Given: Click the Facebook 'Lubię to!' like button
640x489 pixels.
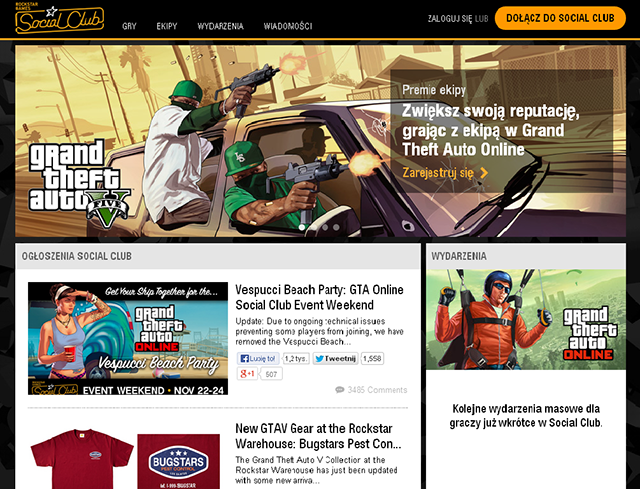Looking at the screenshot, I should 258,358.
